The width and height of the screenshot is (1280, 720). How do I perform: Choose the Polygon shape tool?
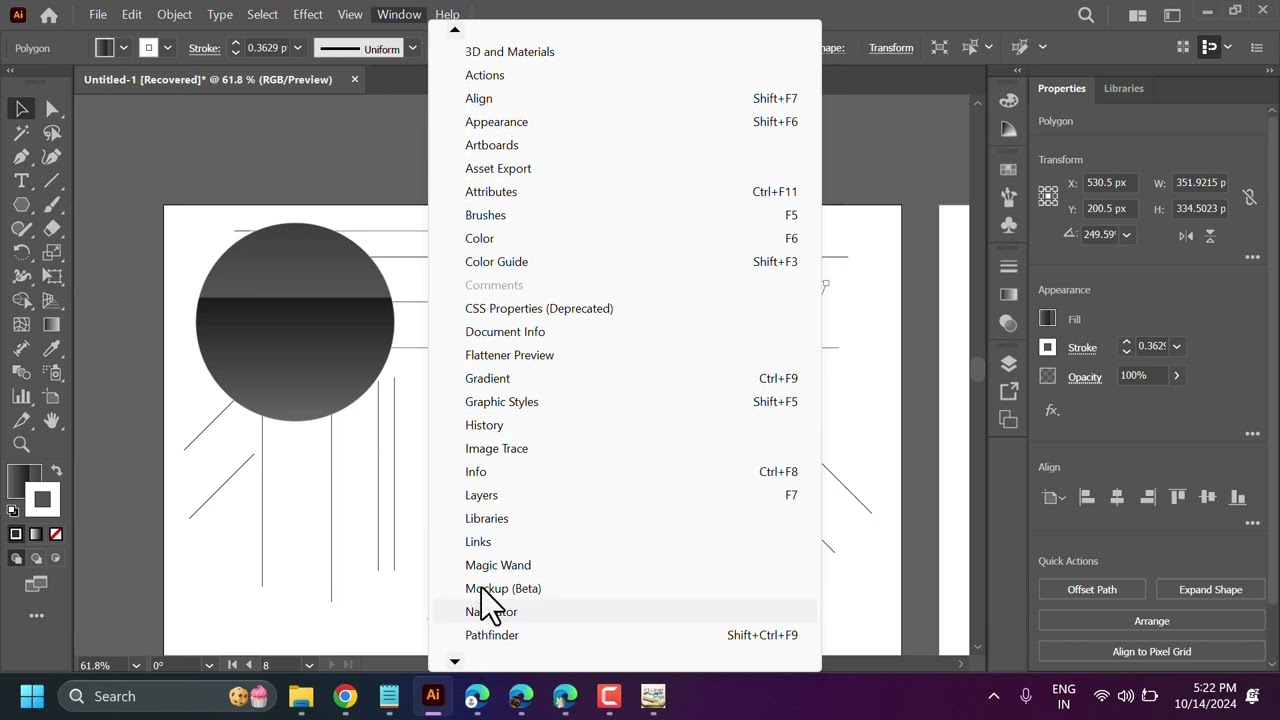tap(21, 205)
